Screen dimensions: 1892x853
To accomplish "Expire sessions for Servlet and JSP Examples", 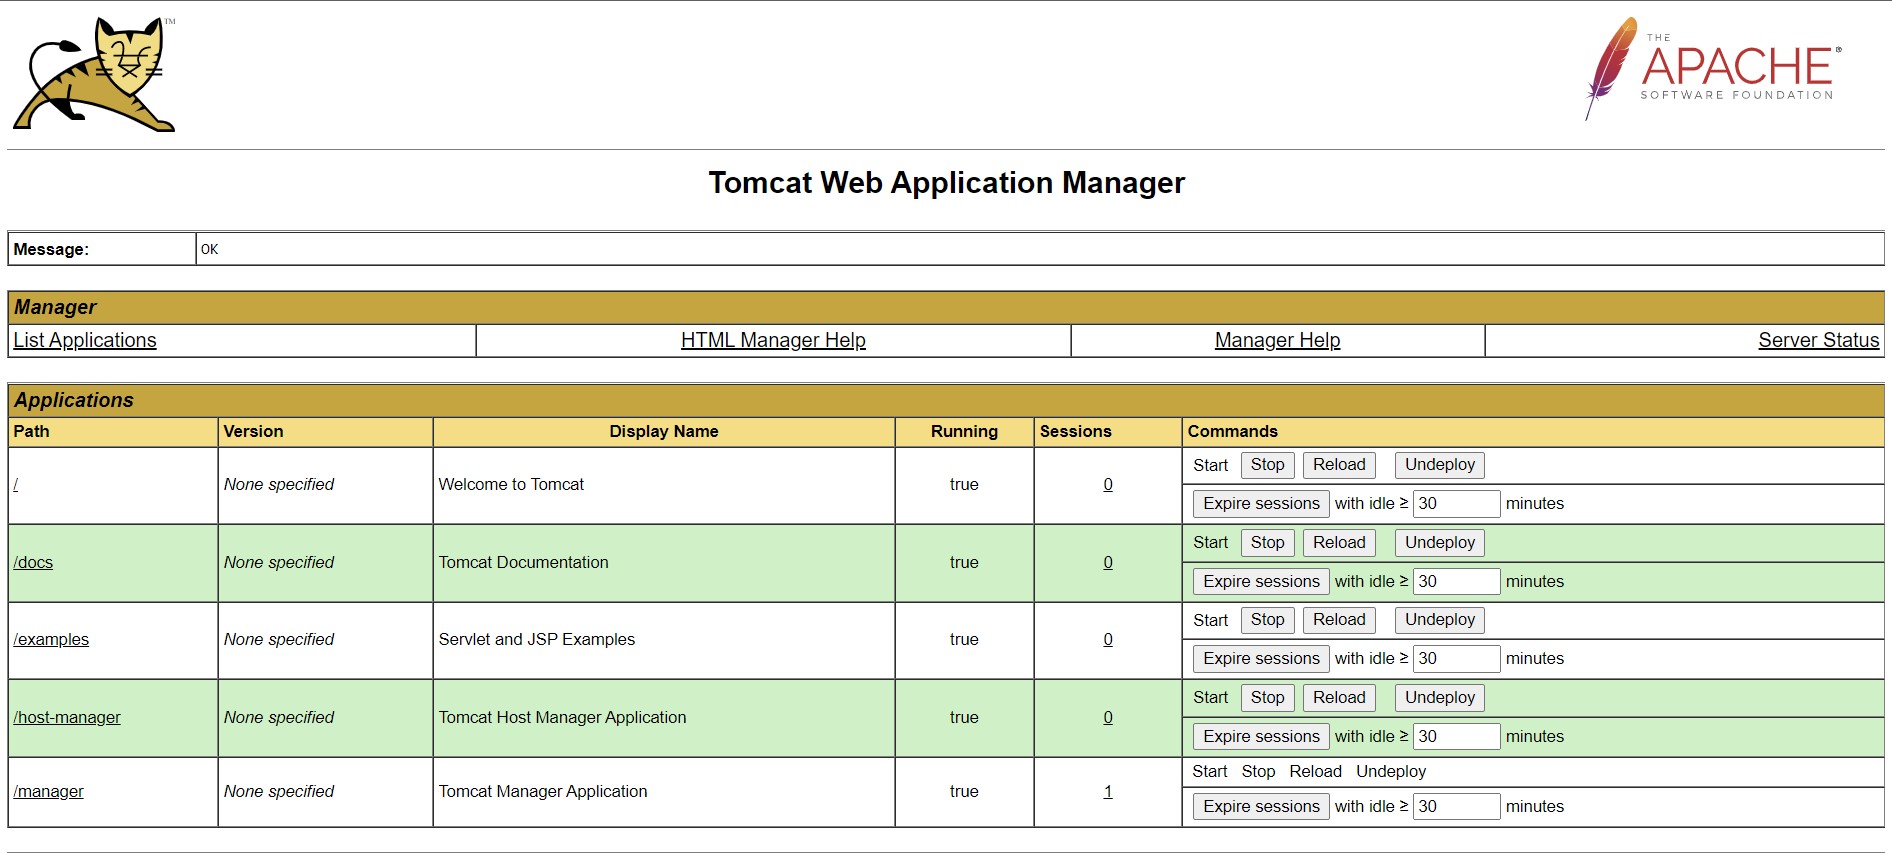I will point(1261,658).
